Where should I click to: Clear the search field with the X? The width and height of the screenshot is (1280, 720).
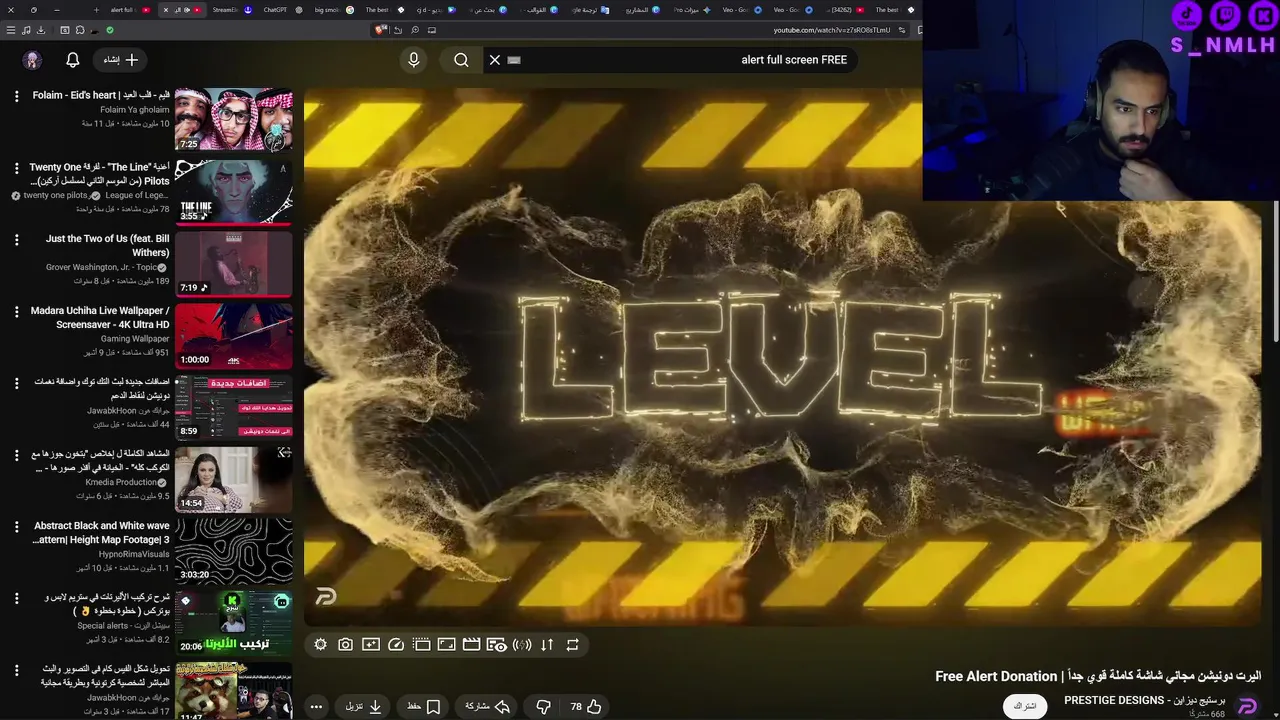(495, 60)
